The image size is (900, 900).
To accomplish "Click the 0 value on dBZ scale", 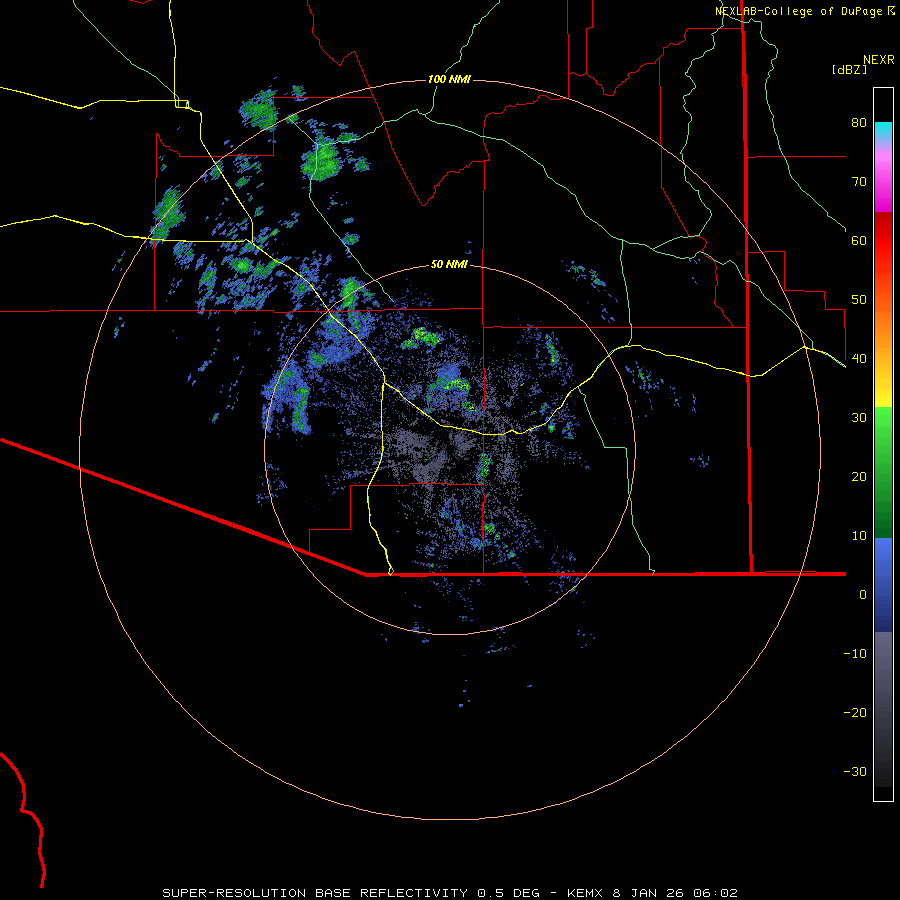I will point(863,595).
